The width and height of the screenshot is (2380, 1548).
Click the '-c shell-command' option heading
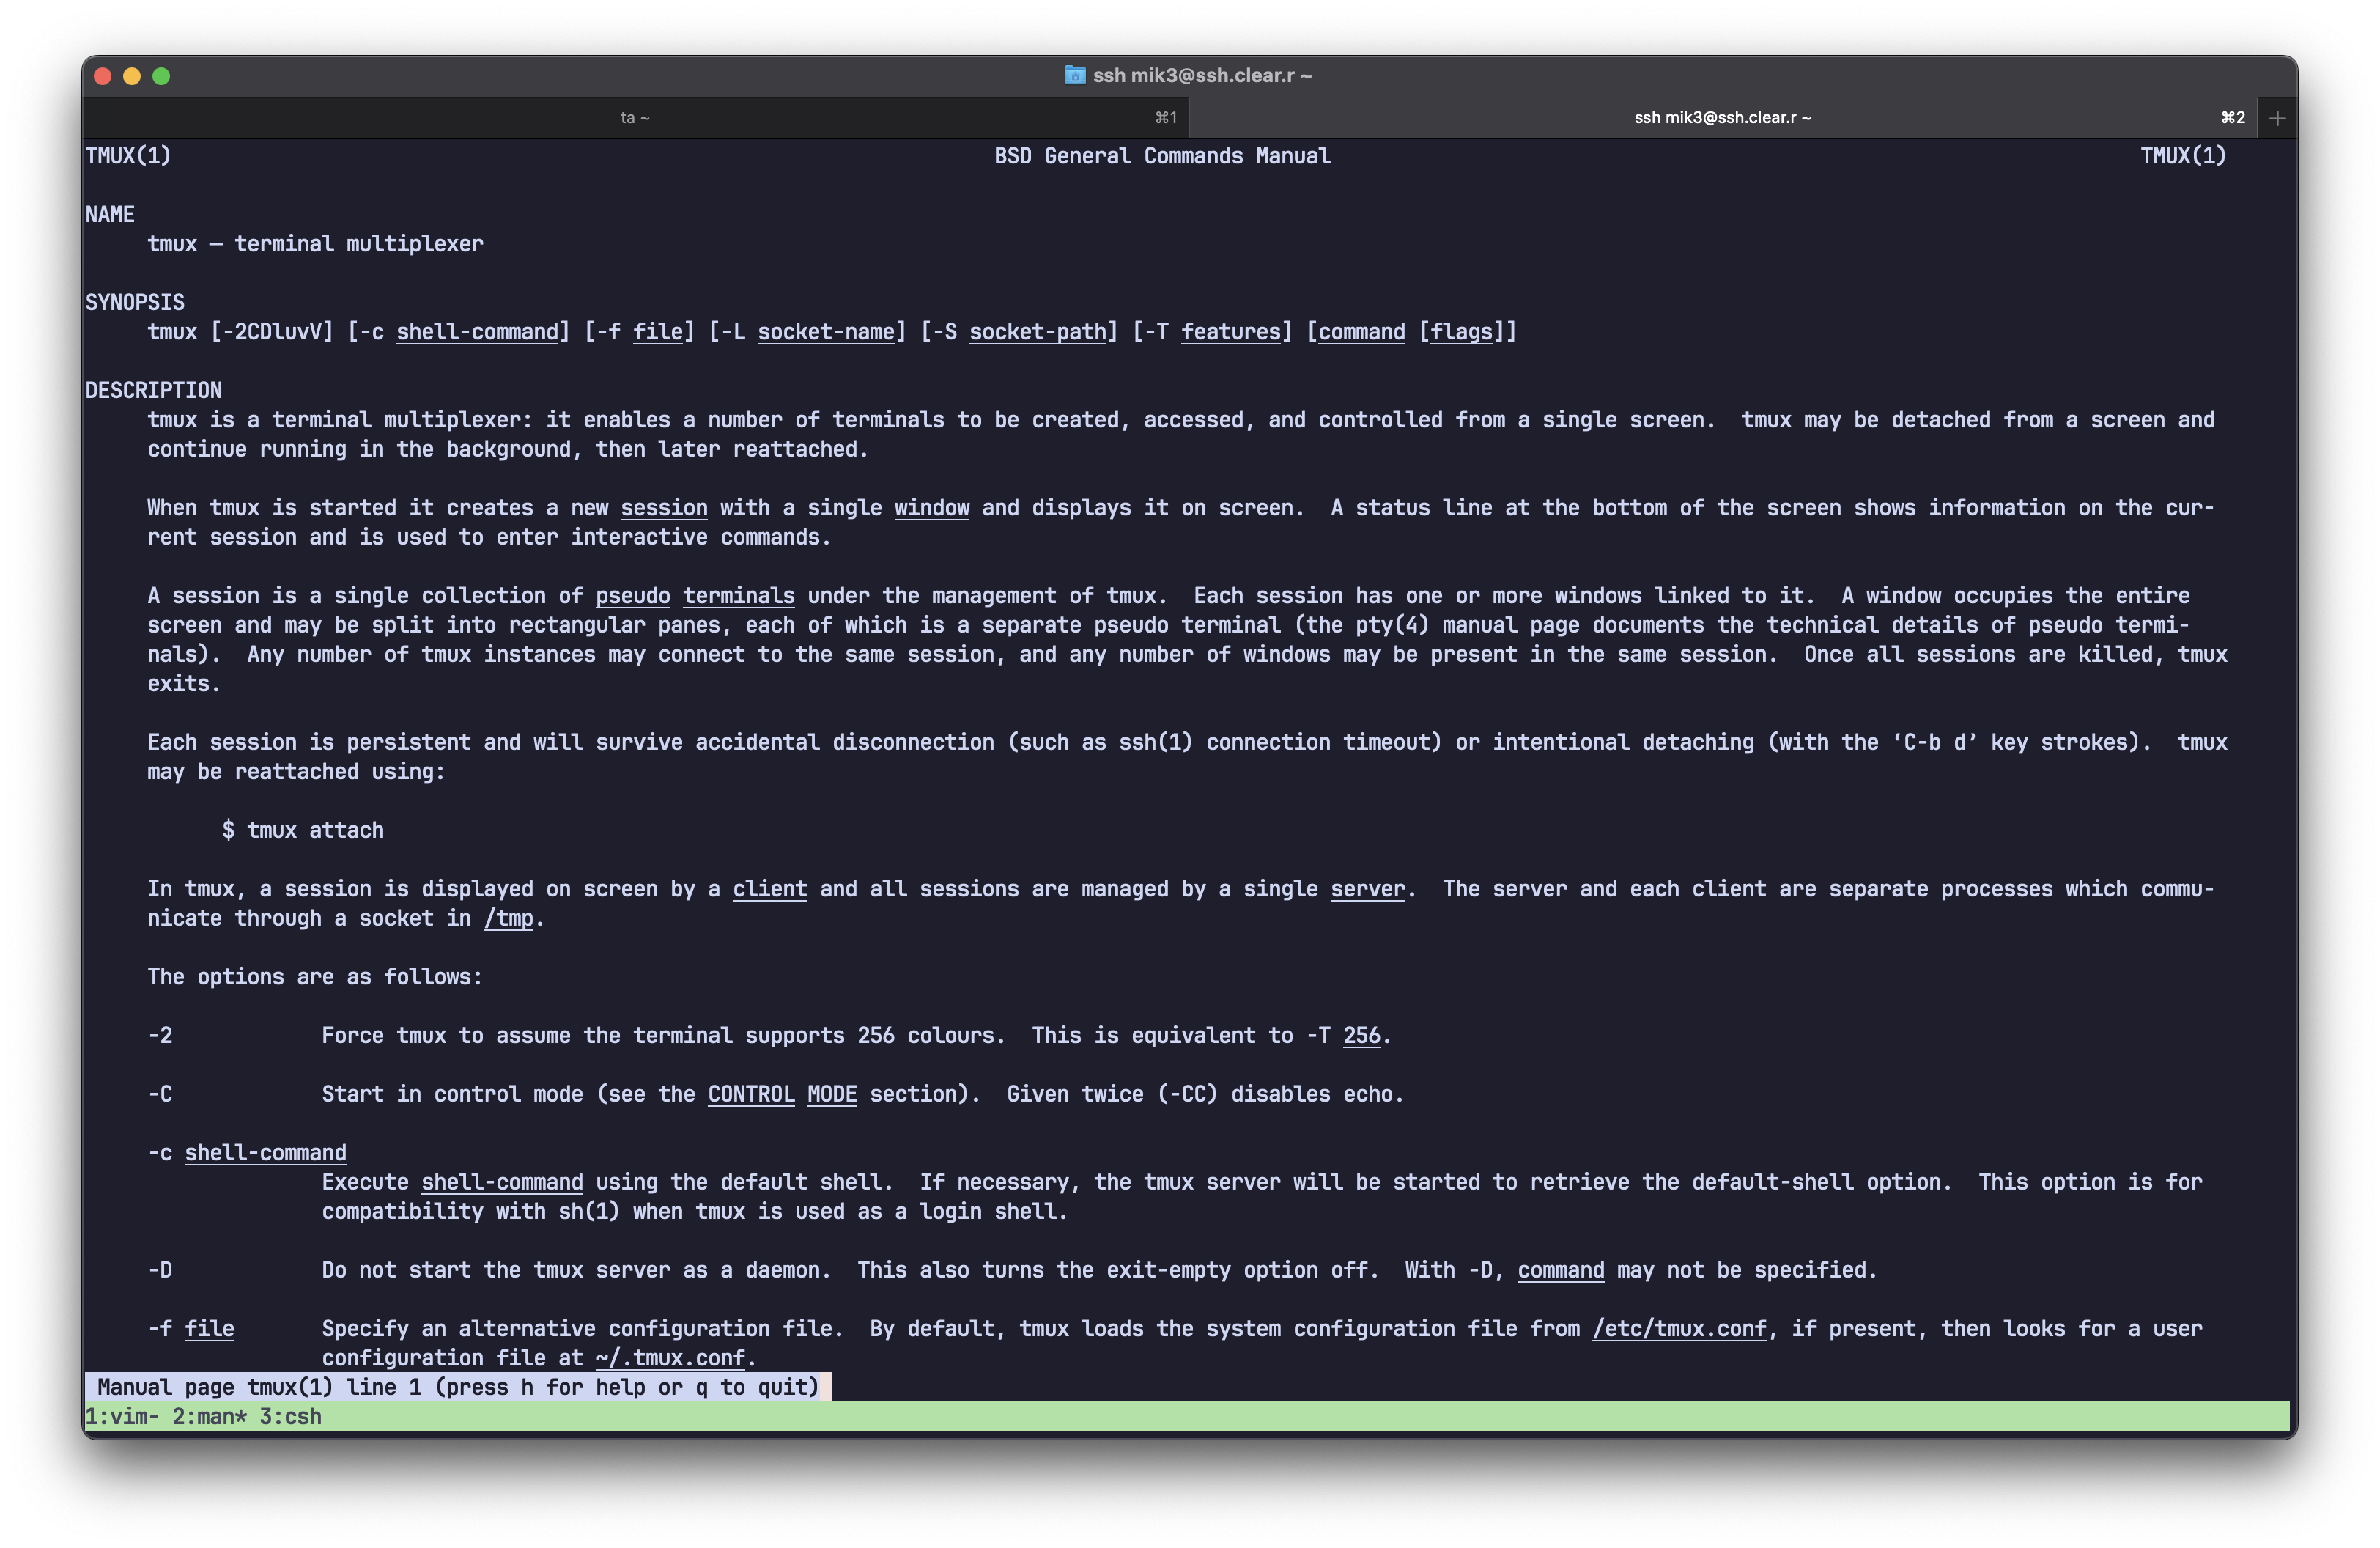[247, 1153]
